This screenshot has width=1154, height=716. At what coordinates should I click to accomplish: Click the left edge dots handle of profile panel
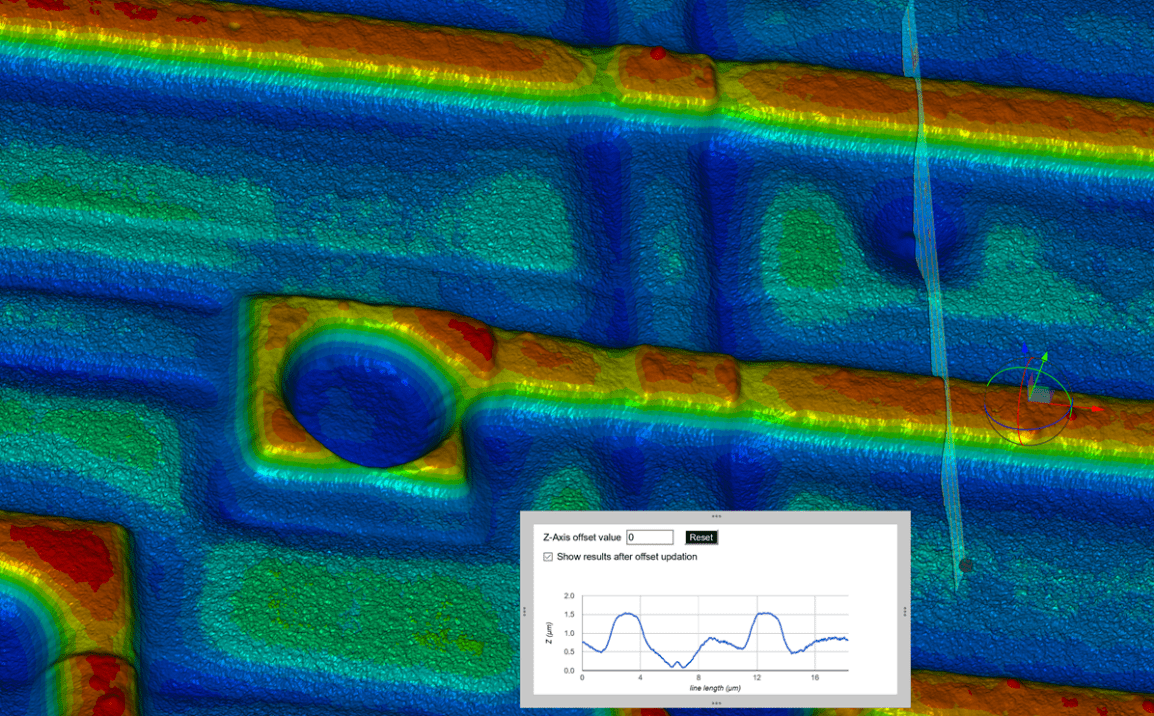click(525, 612)
